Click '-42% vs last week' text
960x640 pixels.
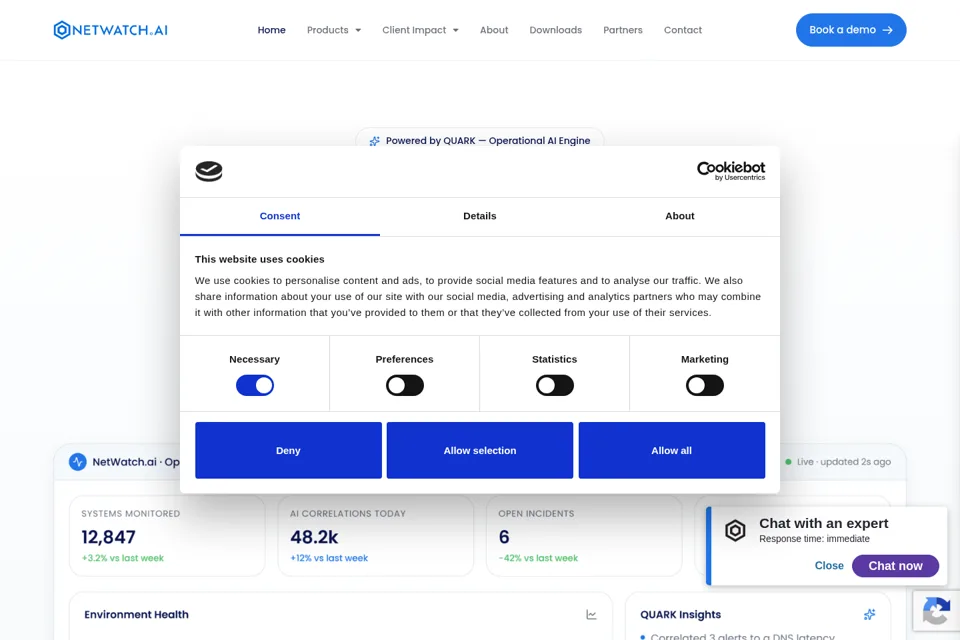click(538, 558)
